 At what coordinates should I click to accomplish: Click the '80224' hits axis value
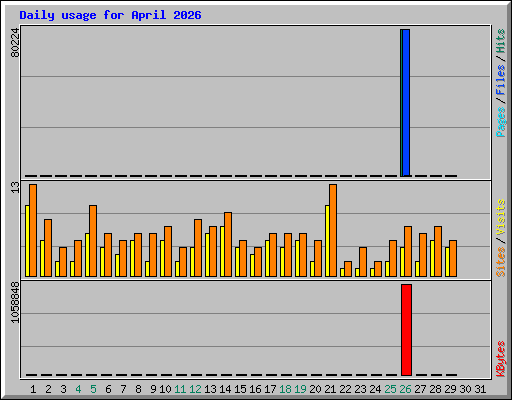15,43
